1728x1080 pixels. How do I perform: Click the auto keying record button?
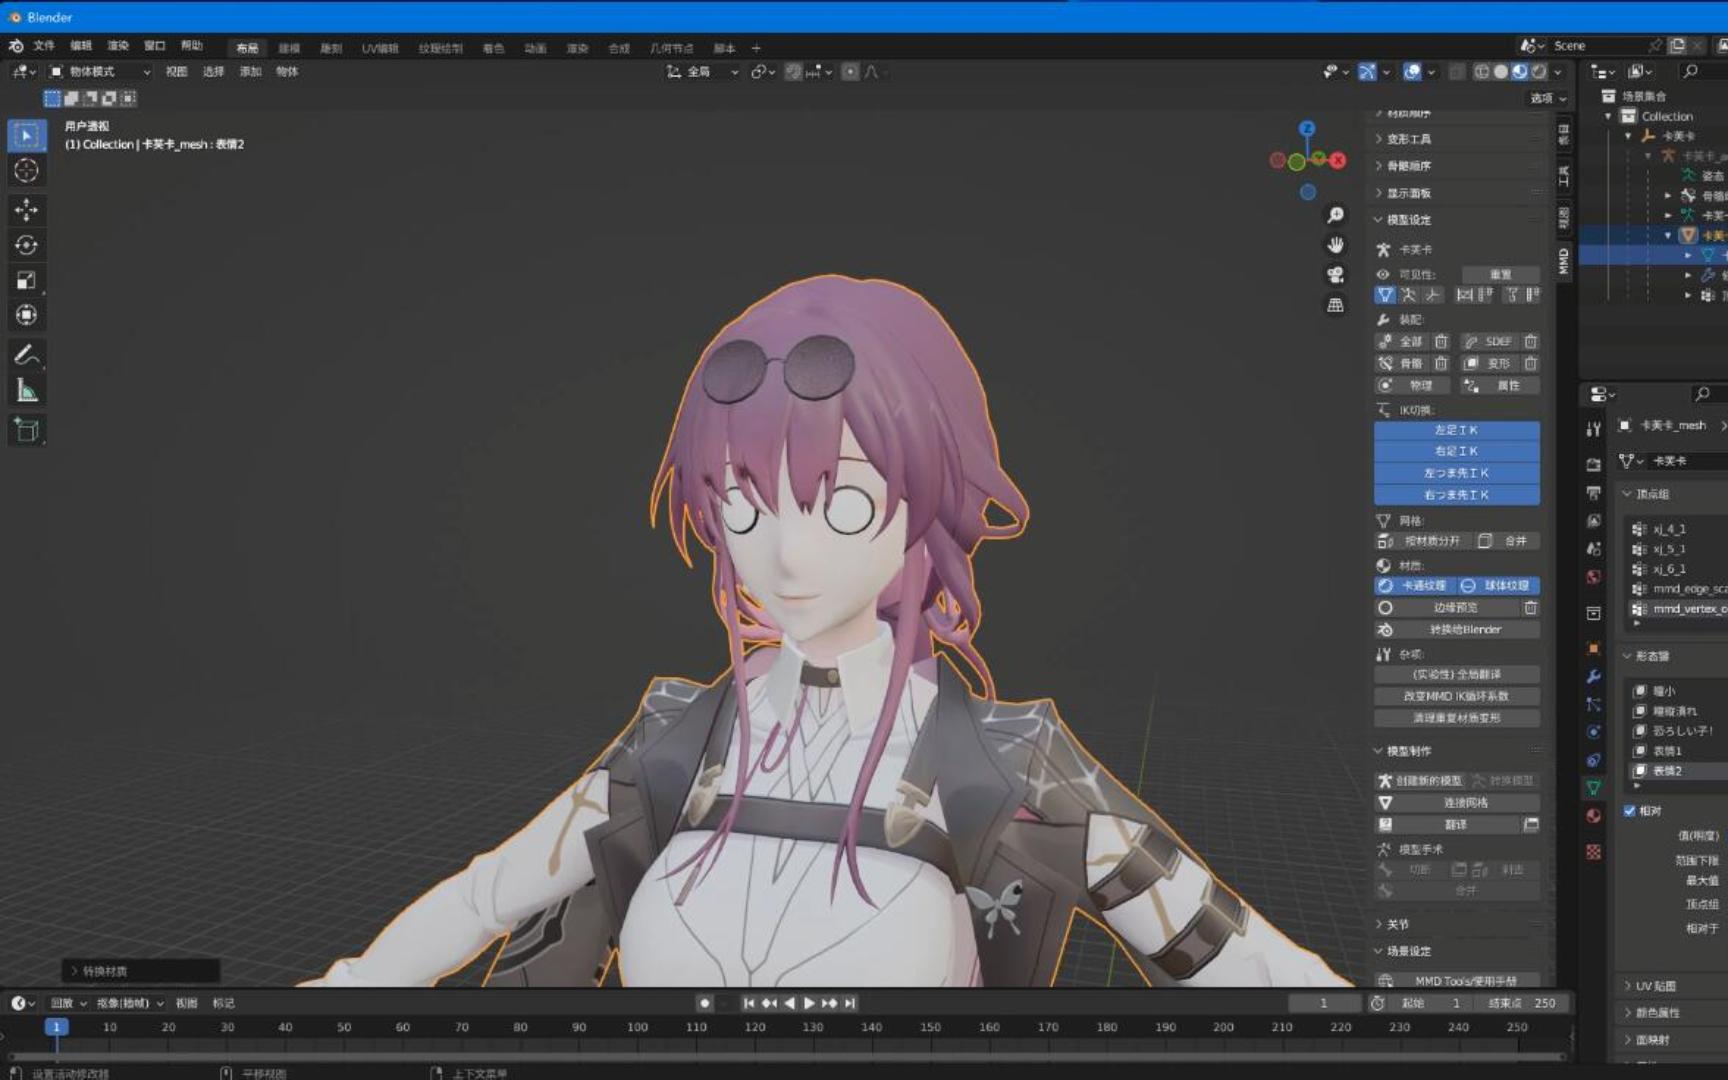click(x=705, y=1003)
